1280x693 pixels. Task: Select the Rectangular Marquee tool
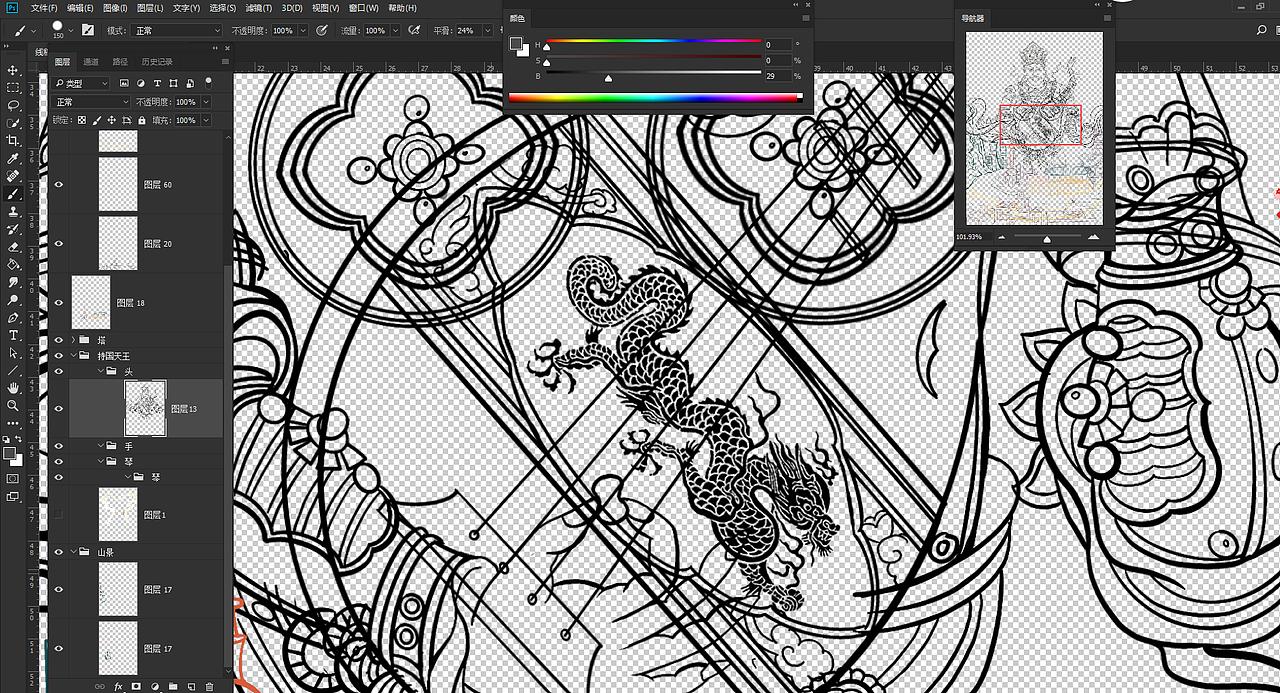(x=13, y=88)
